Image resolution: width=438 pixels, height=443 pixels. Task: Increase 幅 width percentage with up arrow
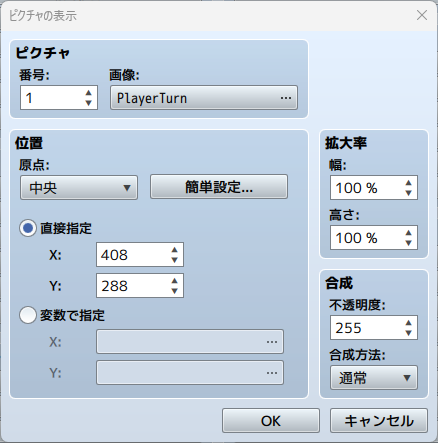point(408,183)
